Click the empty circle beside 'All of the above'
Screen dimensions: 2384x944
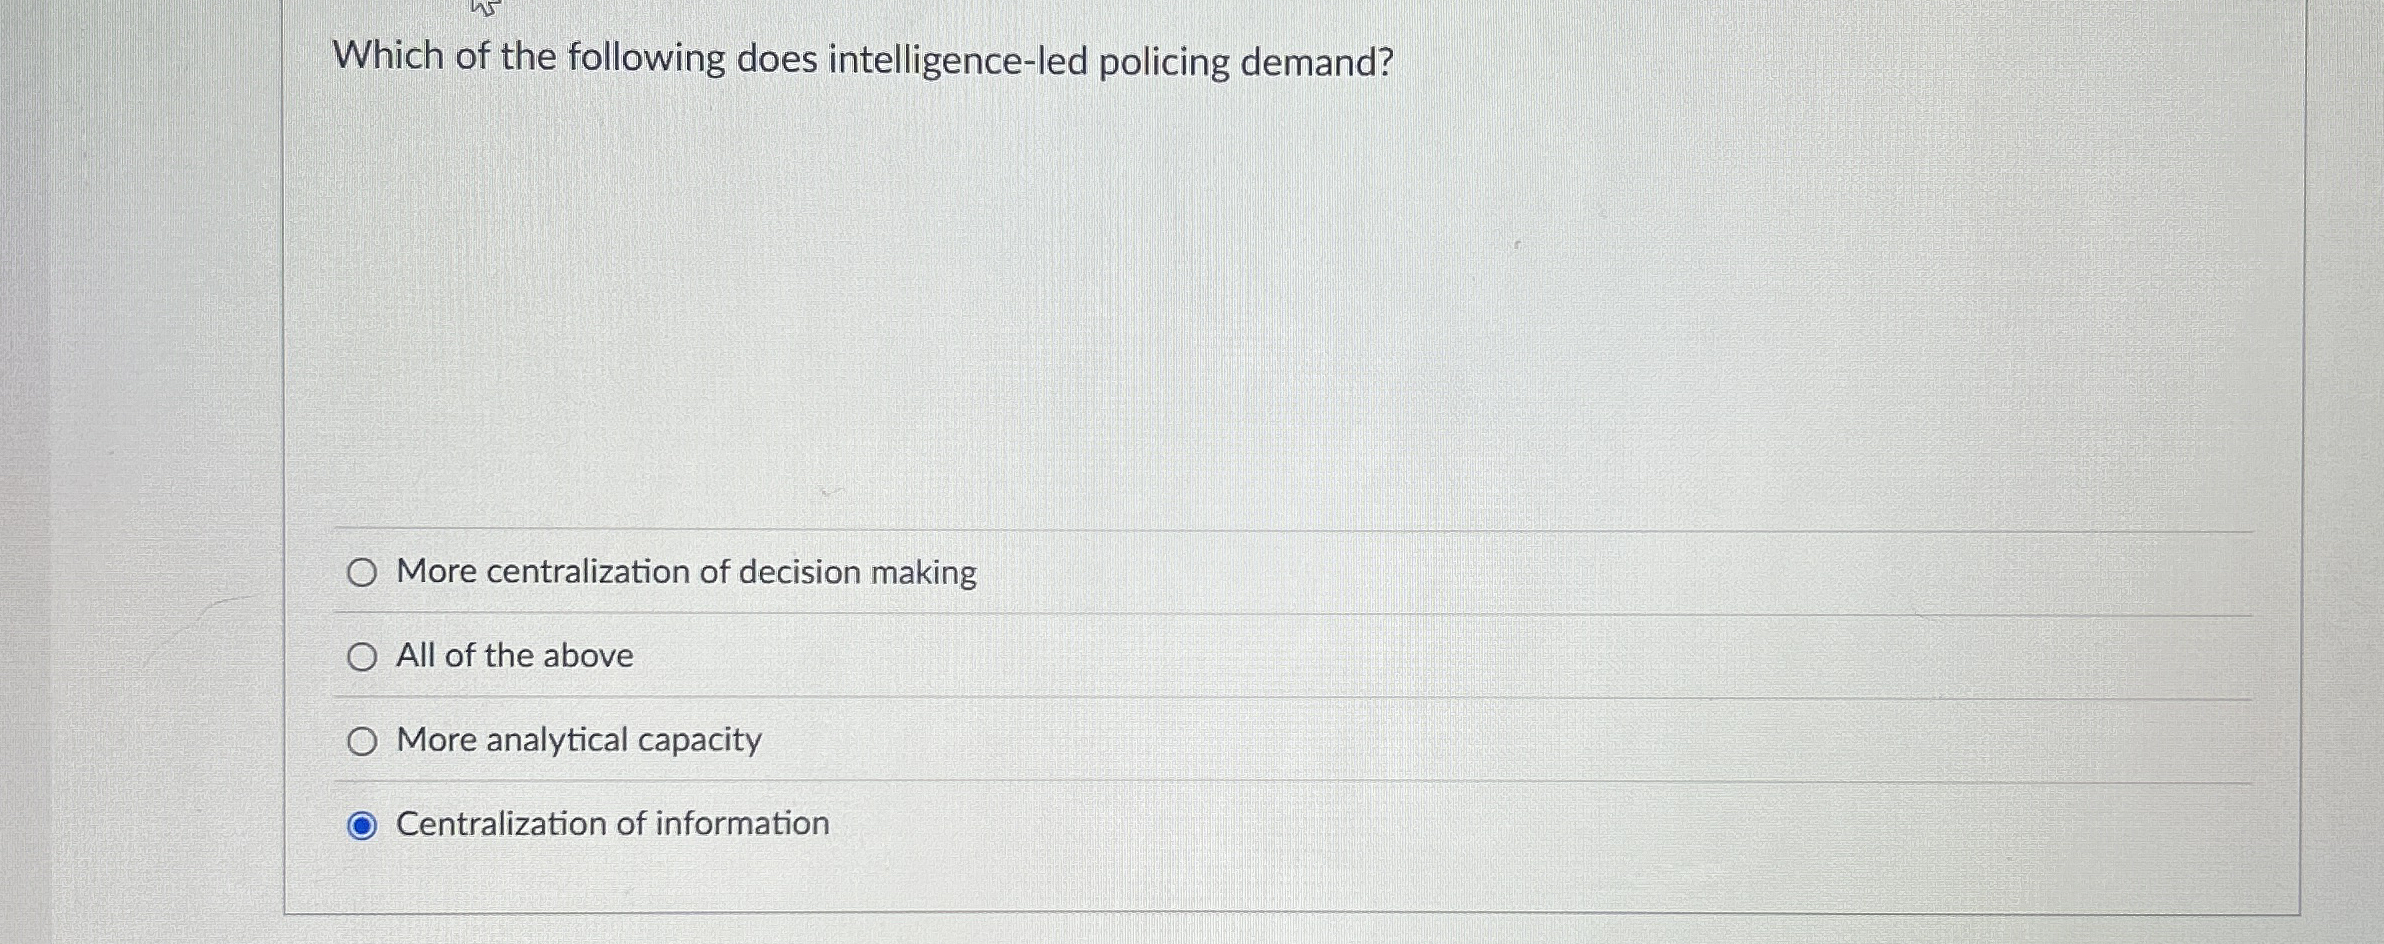[x=363, y=656]
